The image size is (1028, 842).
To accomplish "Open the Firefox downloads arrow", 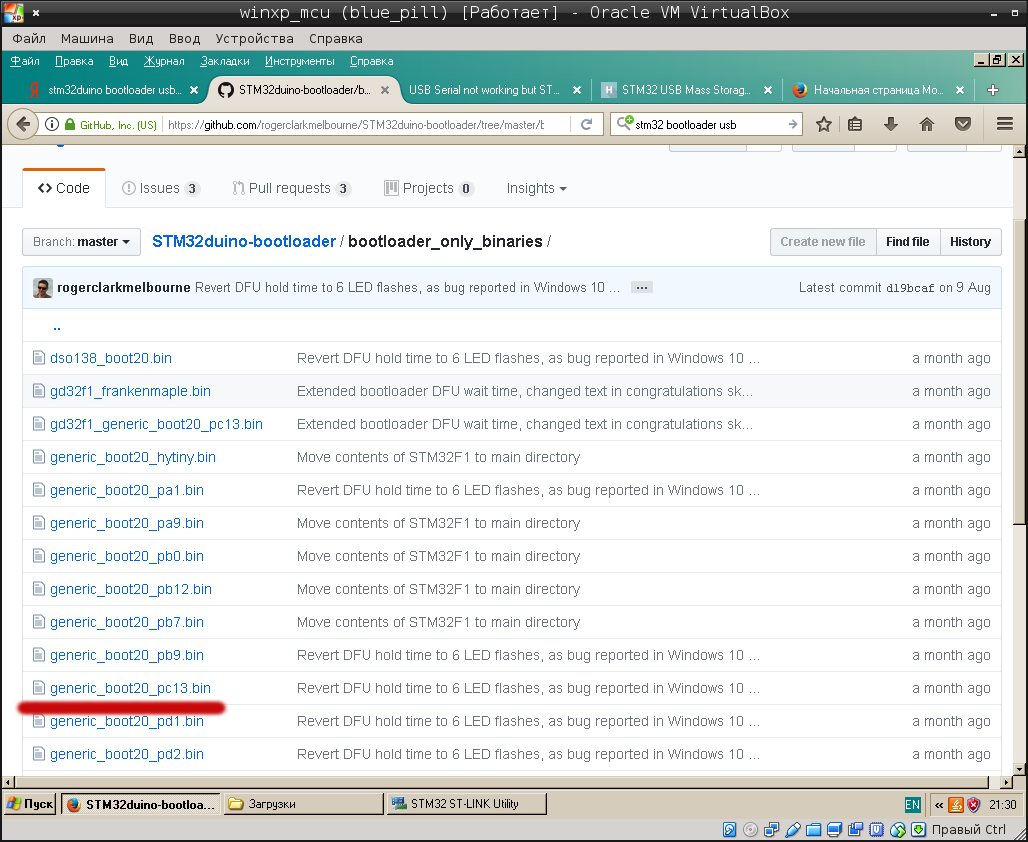I will click(x=890, y=124).
